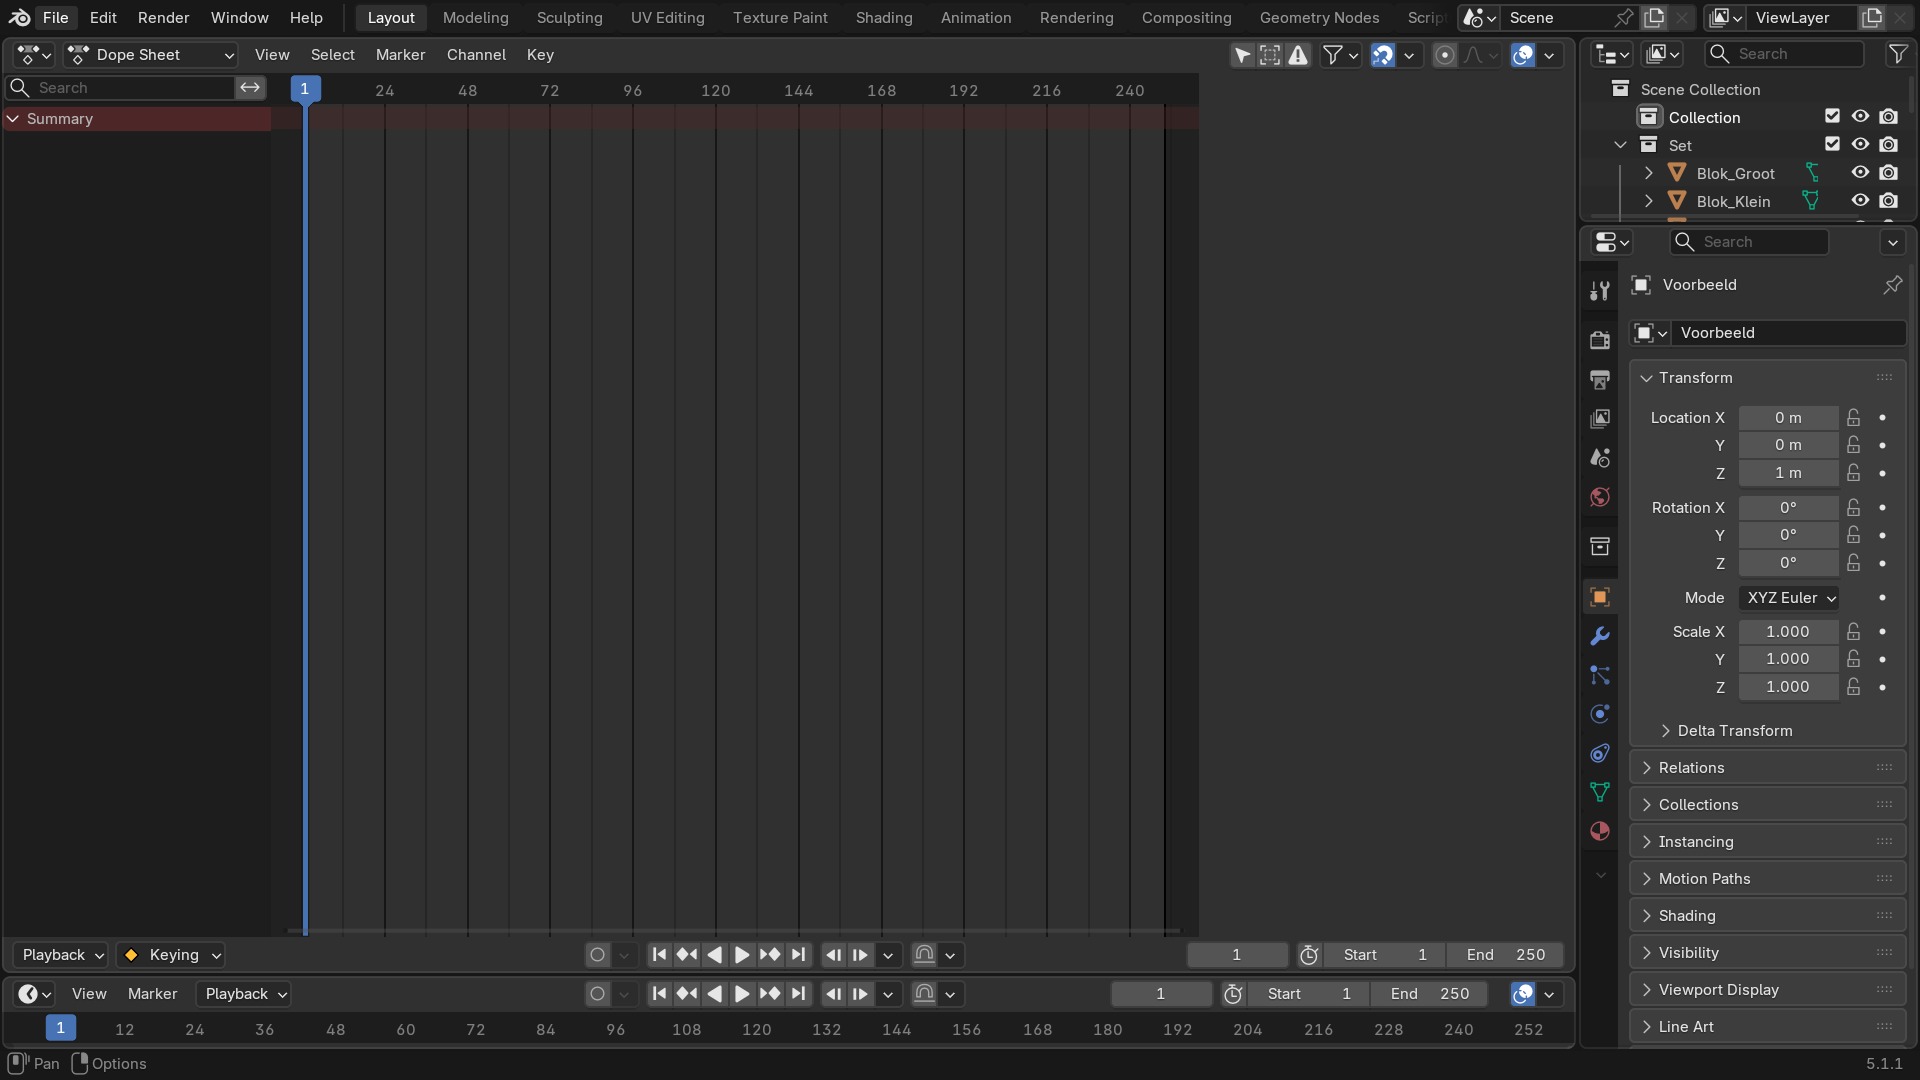Toggle proportional editing in Dope Sheet header

point(1444,55)
